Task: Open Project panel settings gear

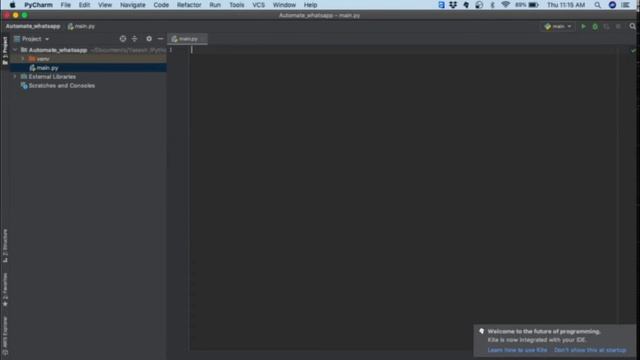Action: coord(149,39)
